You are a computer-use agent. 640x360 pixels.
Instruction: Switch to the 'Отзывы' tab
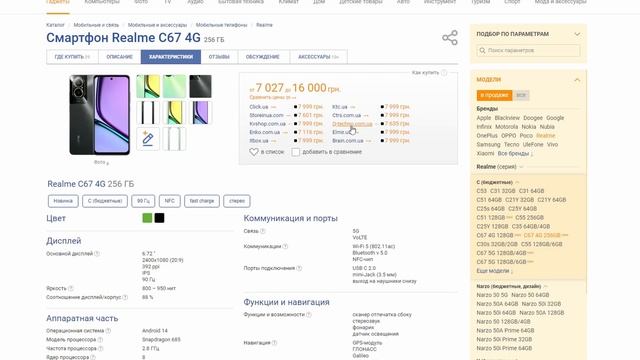[x=219, y=57]
